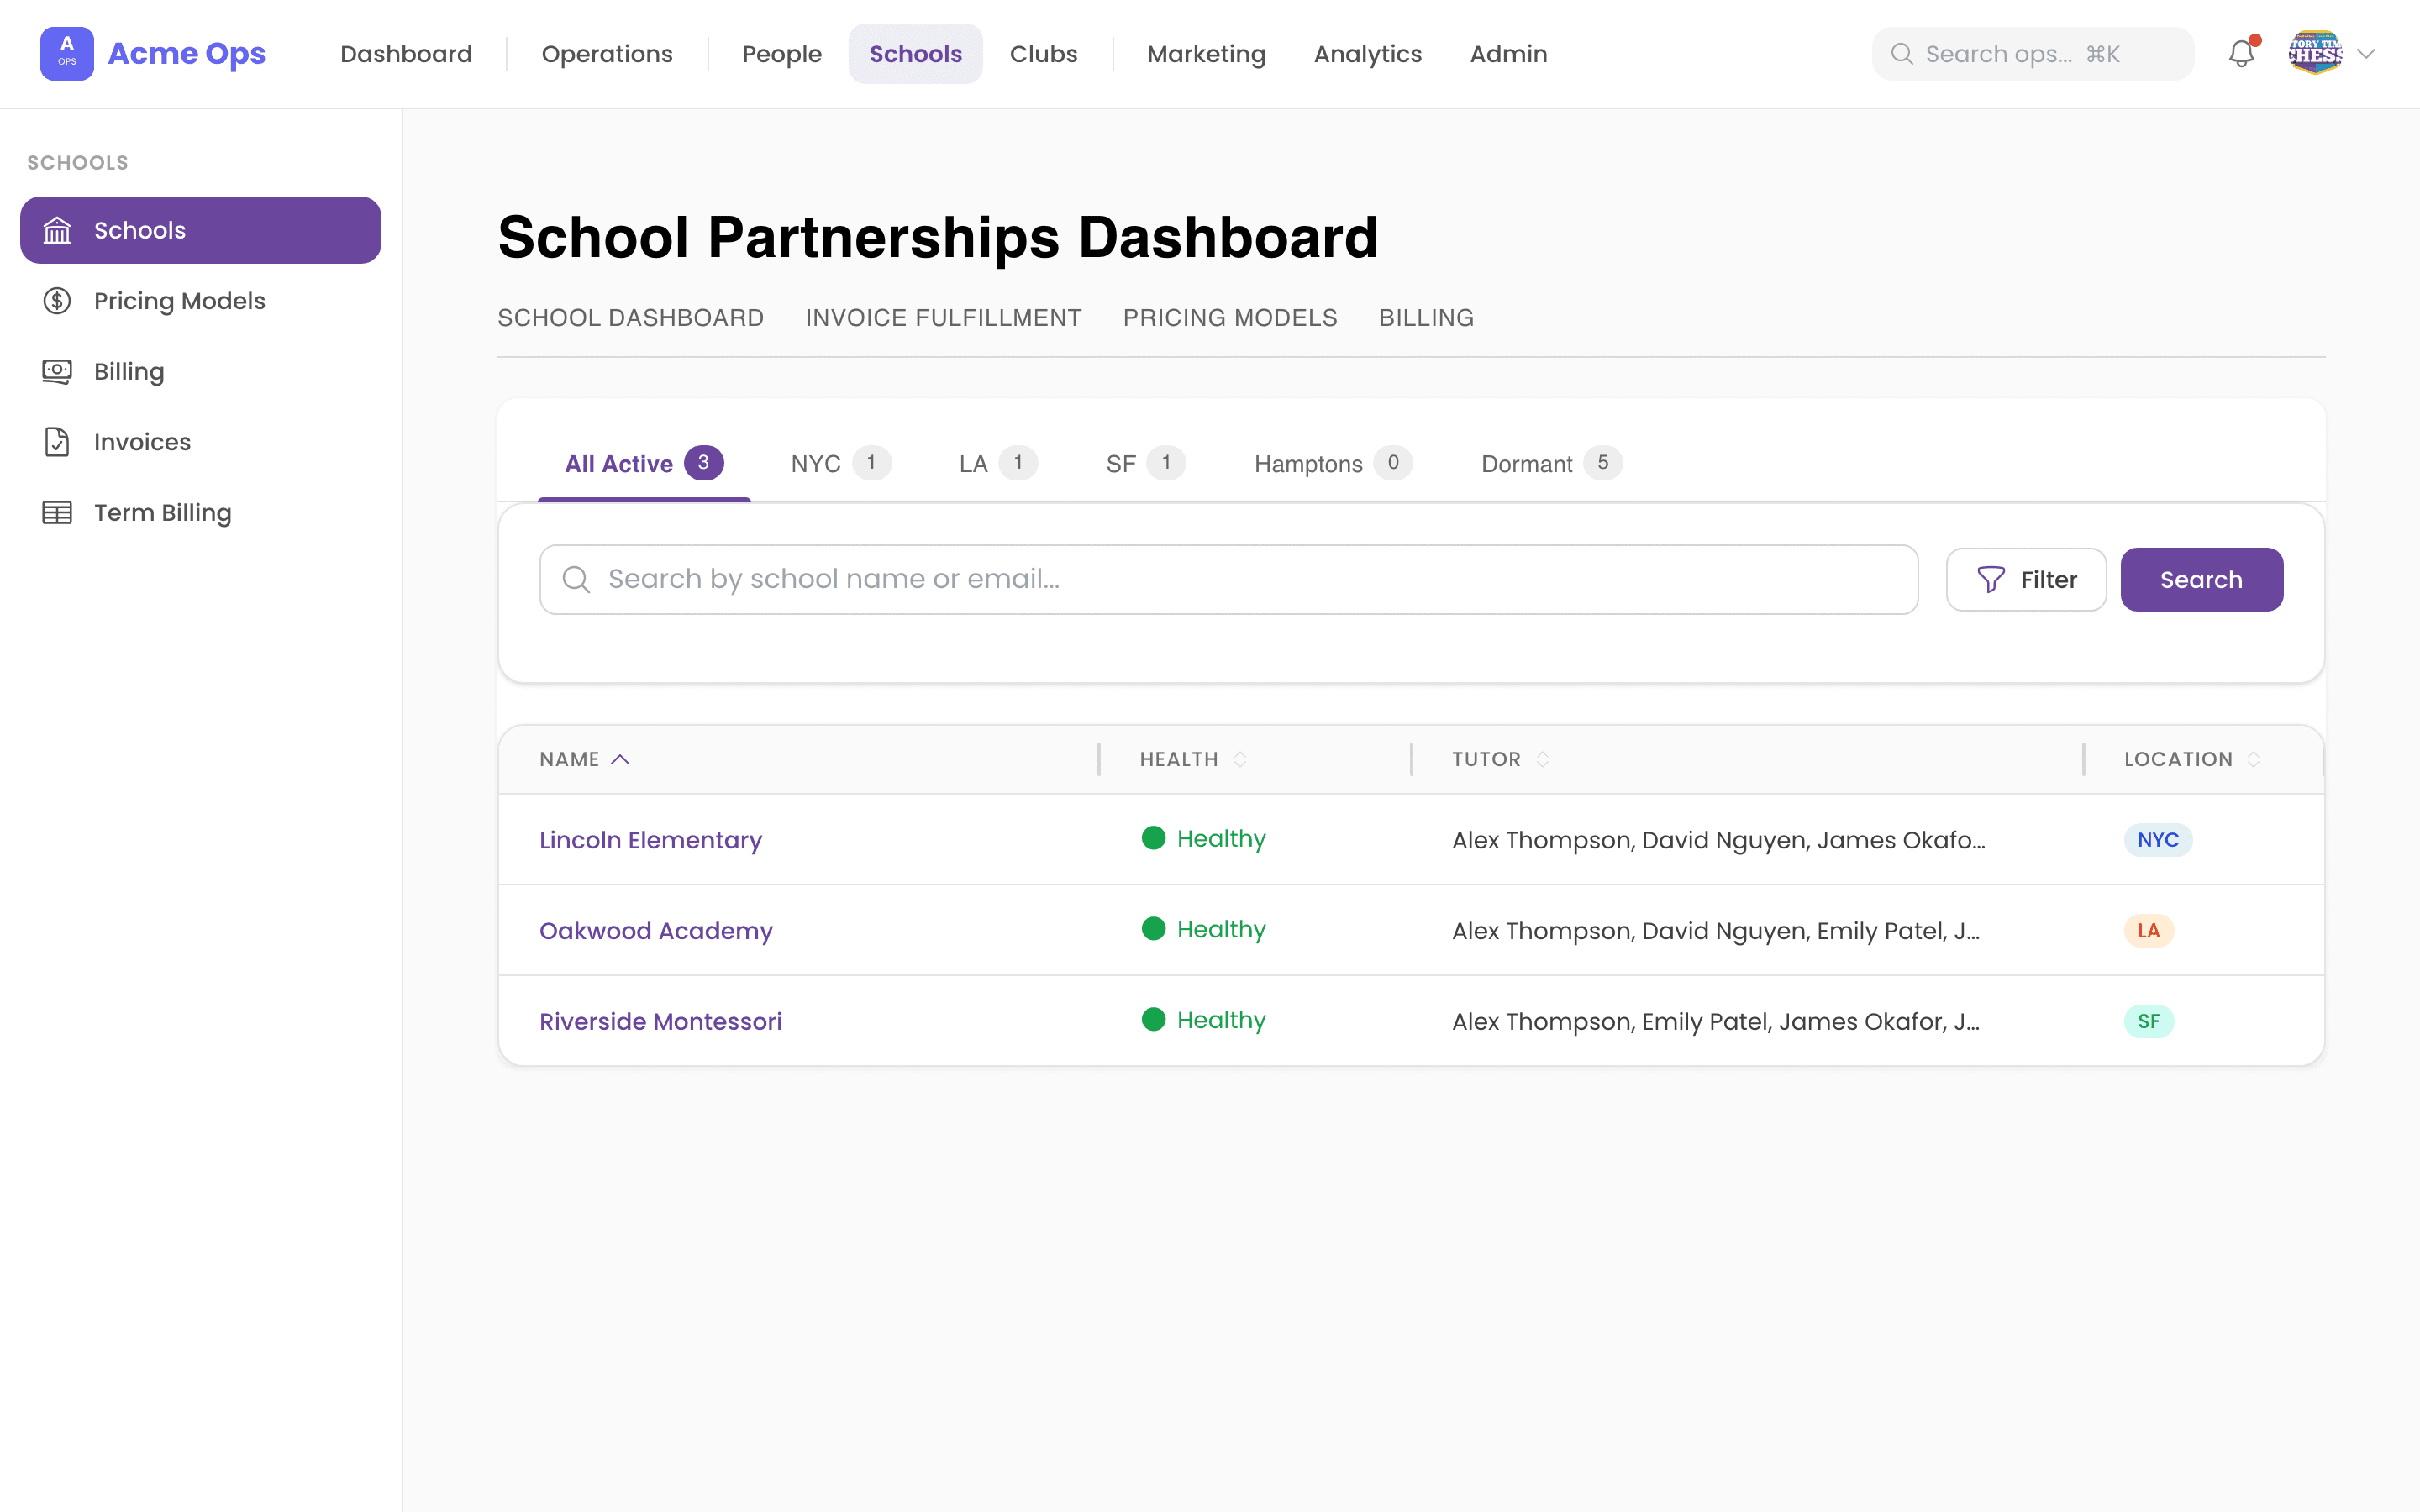The image size is (2420, 1512).
Task: Click the Acme Ops brand name
Action: [x=186, y=54]
